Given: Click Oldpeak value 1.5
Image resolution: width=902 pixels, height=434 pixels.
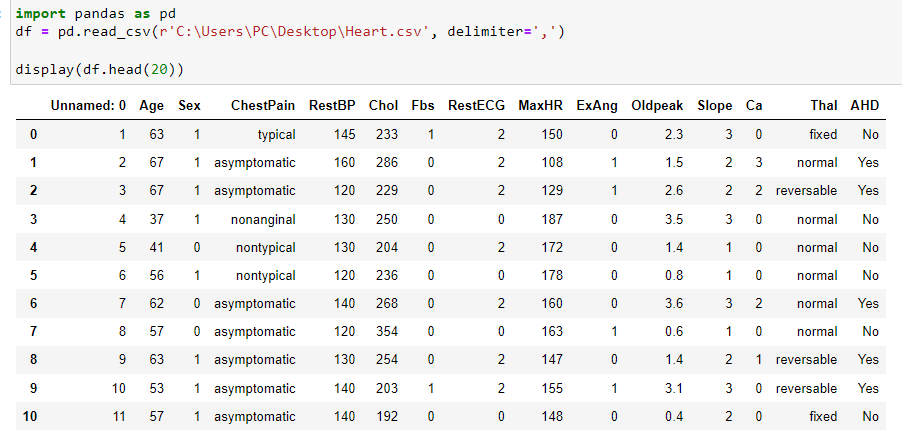Looking at the screenshot, I should (674, 163).
